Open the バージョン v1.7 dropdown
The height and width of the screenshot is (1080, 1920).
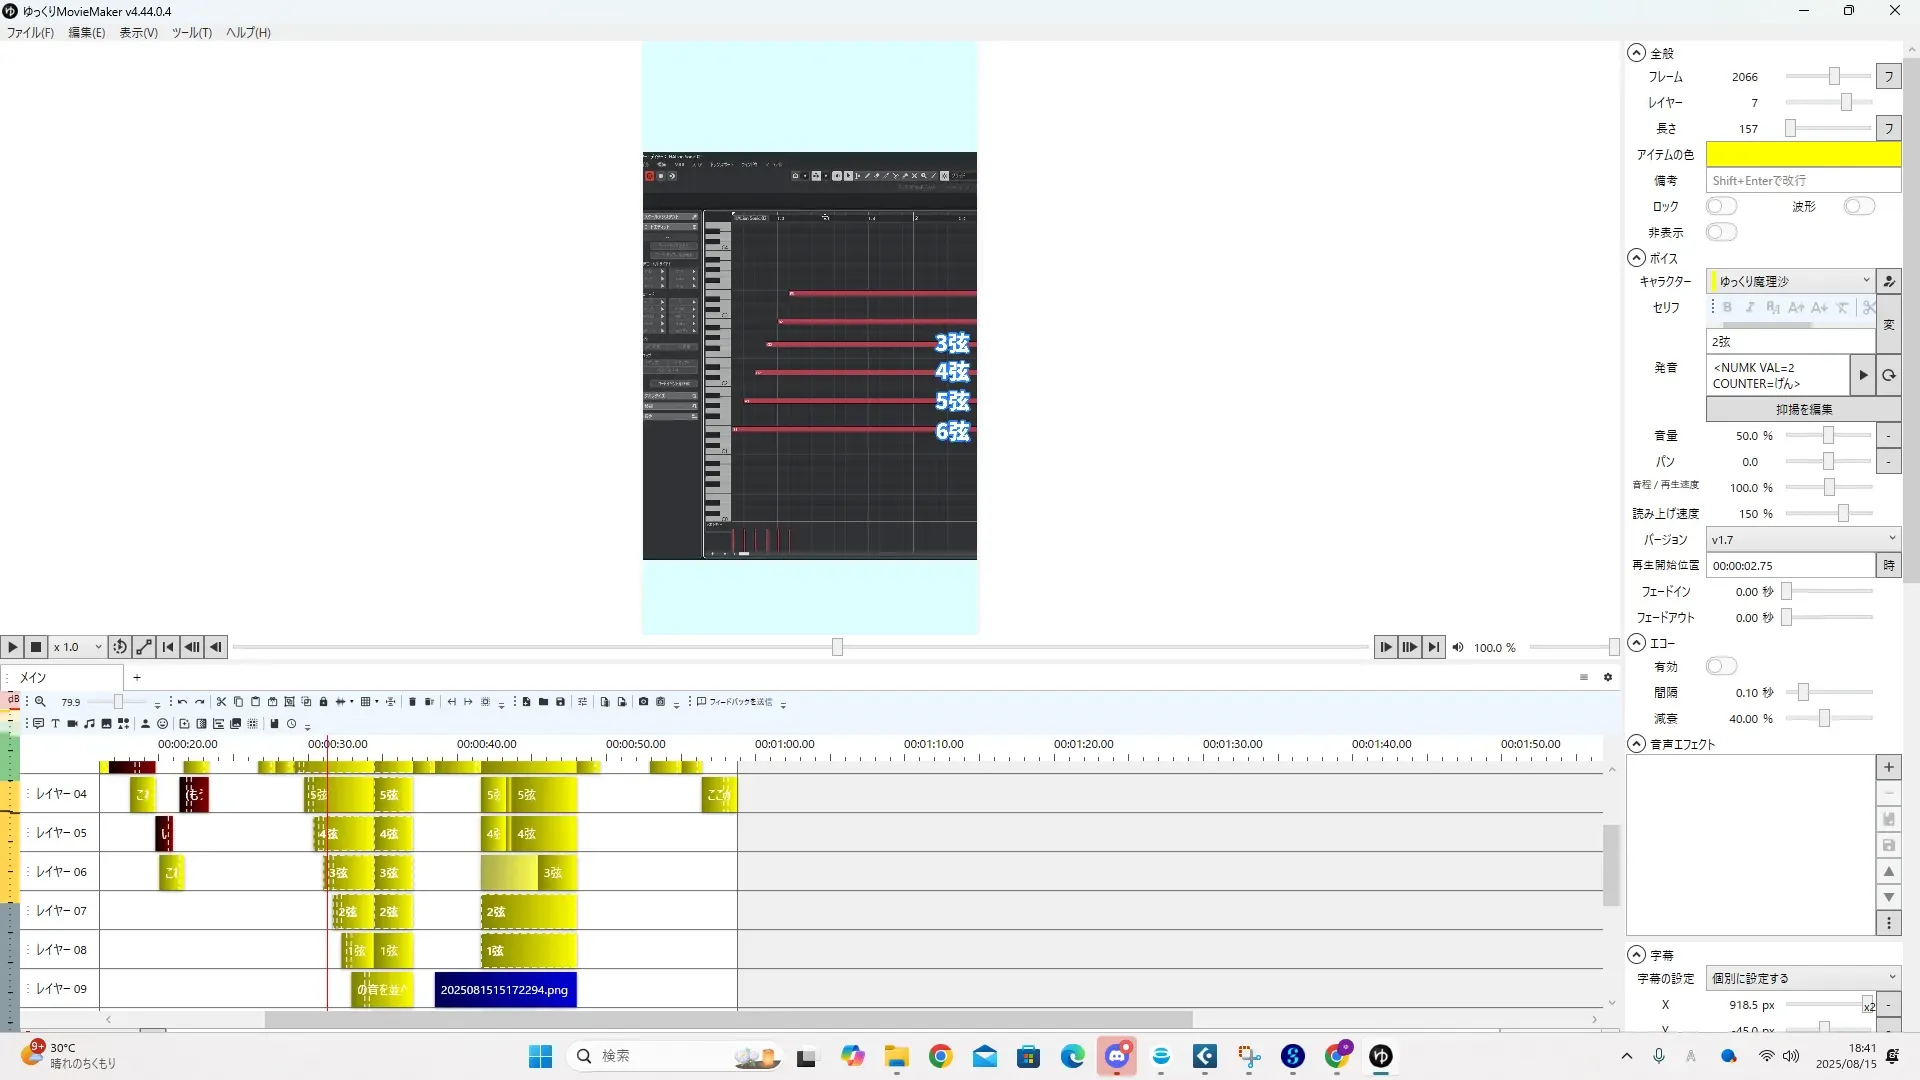tap(1802, 539)
